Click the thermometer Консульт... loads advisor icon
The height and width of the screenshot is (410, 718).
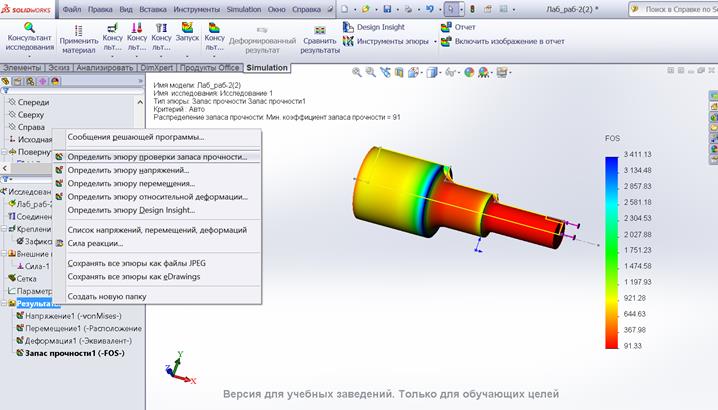136,27
